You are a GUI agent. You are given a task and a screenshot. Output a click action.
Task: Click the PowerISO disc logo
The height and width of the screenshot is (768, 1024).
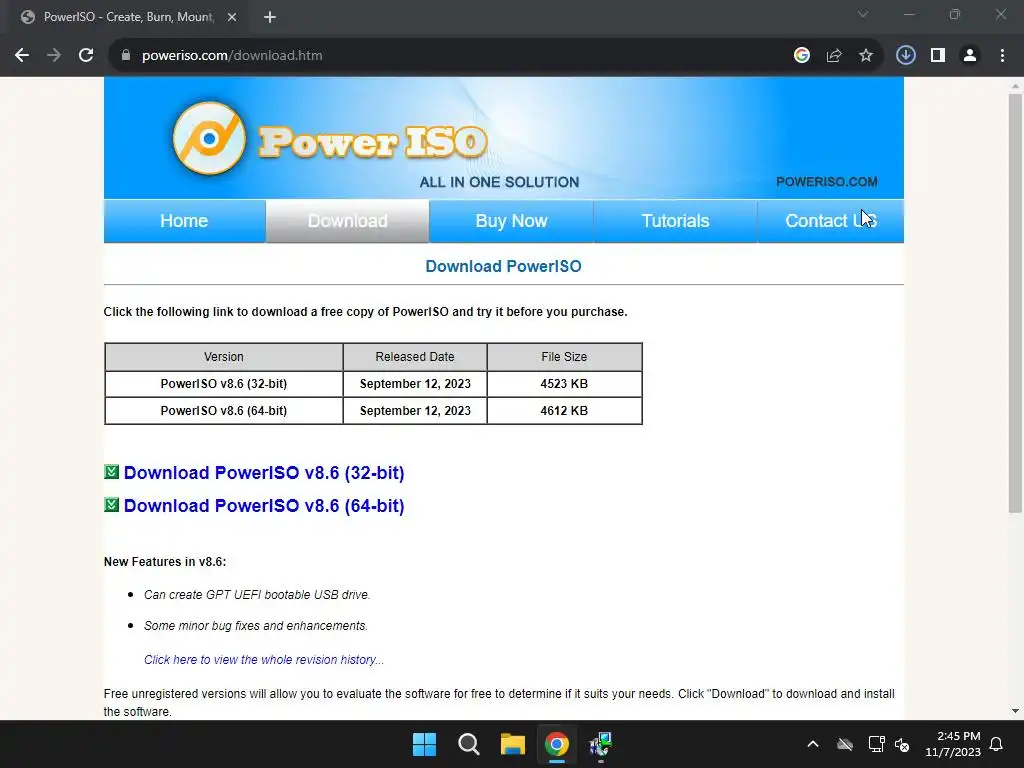[209, 138]
